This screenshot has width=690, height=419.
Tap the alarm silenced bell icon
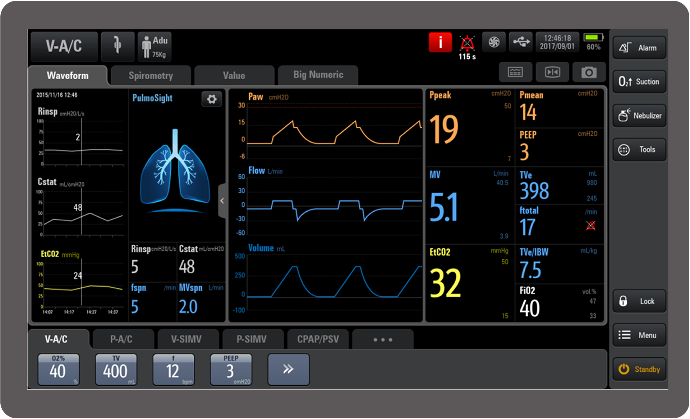pos(466,42)
